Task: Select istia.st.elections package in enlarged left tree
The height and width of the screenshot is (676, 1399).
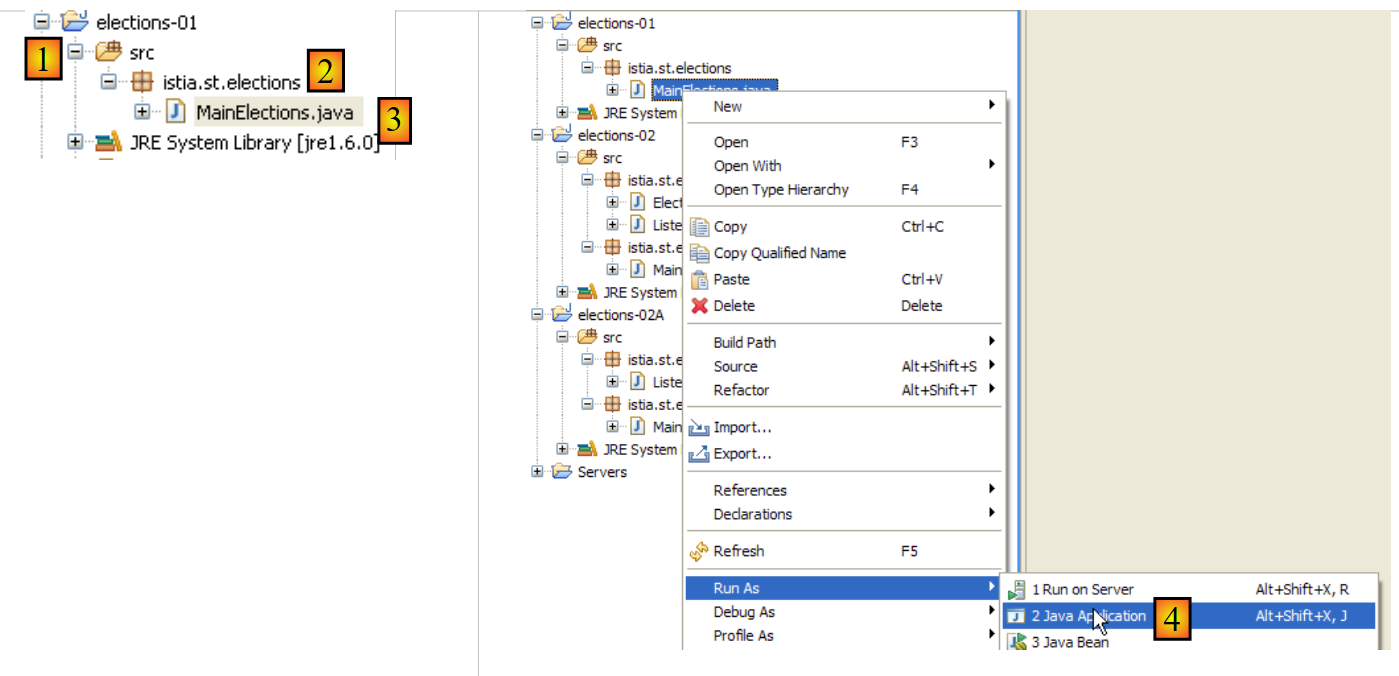Action: coord(231,82)
